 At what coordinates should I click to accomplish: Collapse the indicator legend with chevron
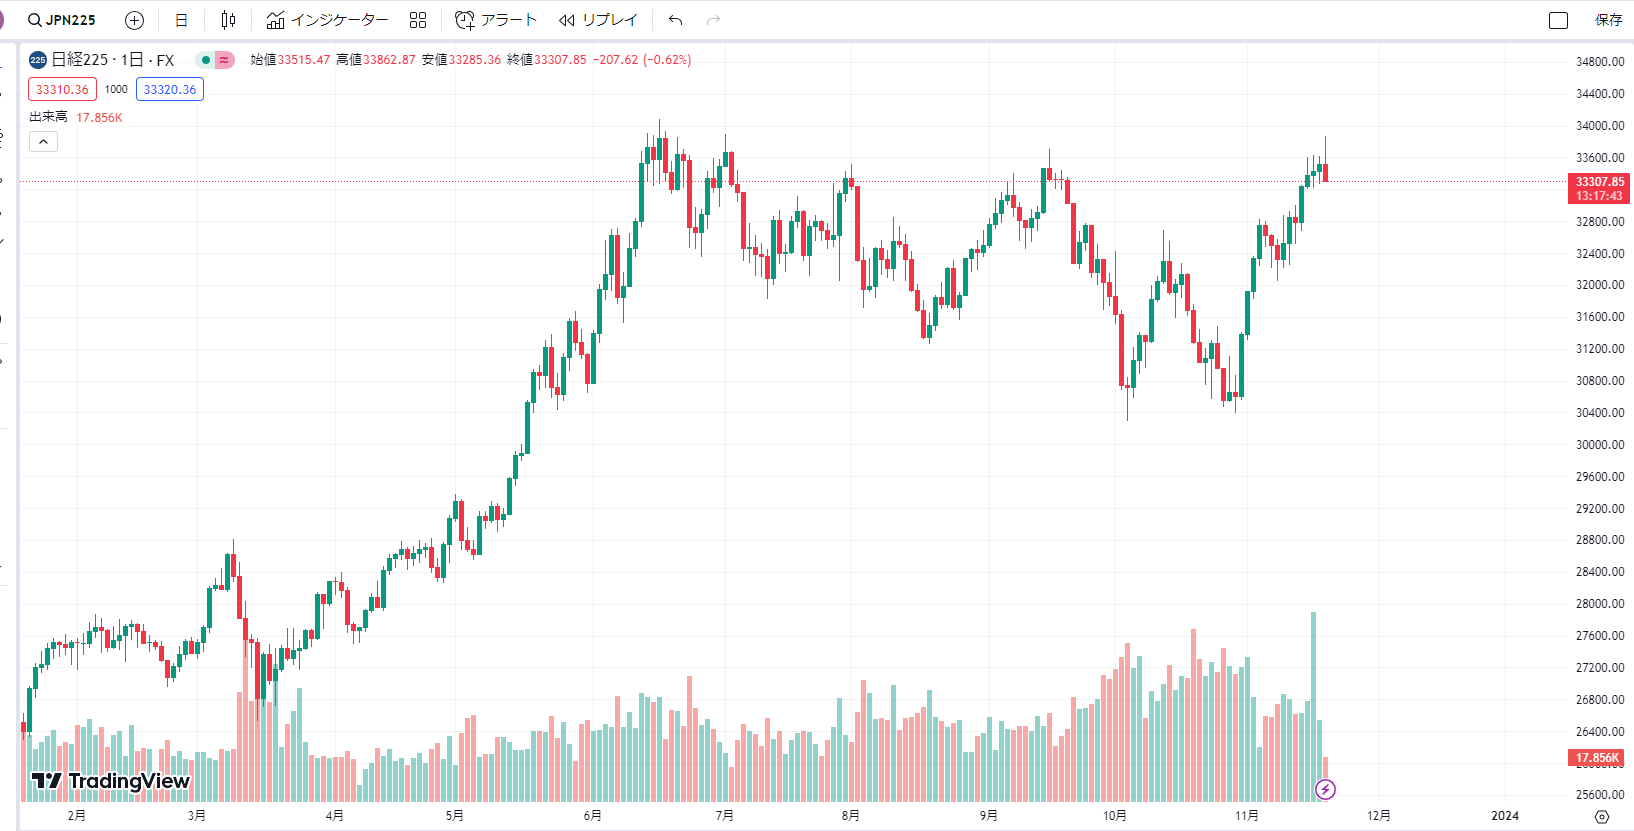(43, 142)
